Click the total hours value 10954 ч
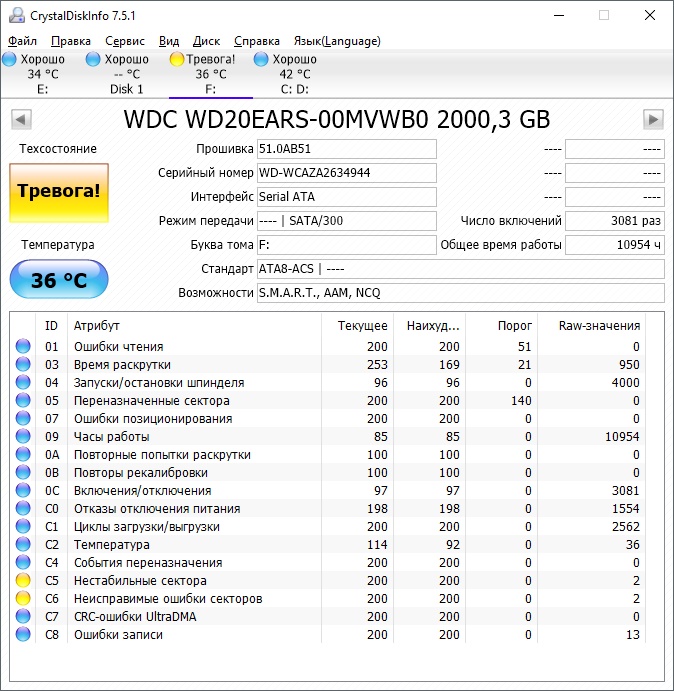674x691 pixels. tap(614, 245)
